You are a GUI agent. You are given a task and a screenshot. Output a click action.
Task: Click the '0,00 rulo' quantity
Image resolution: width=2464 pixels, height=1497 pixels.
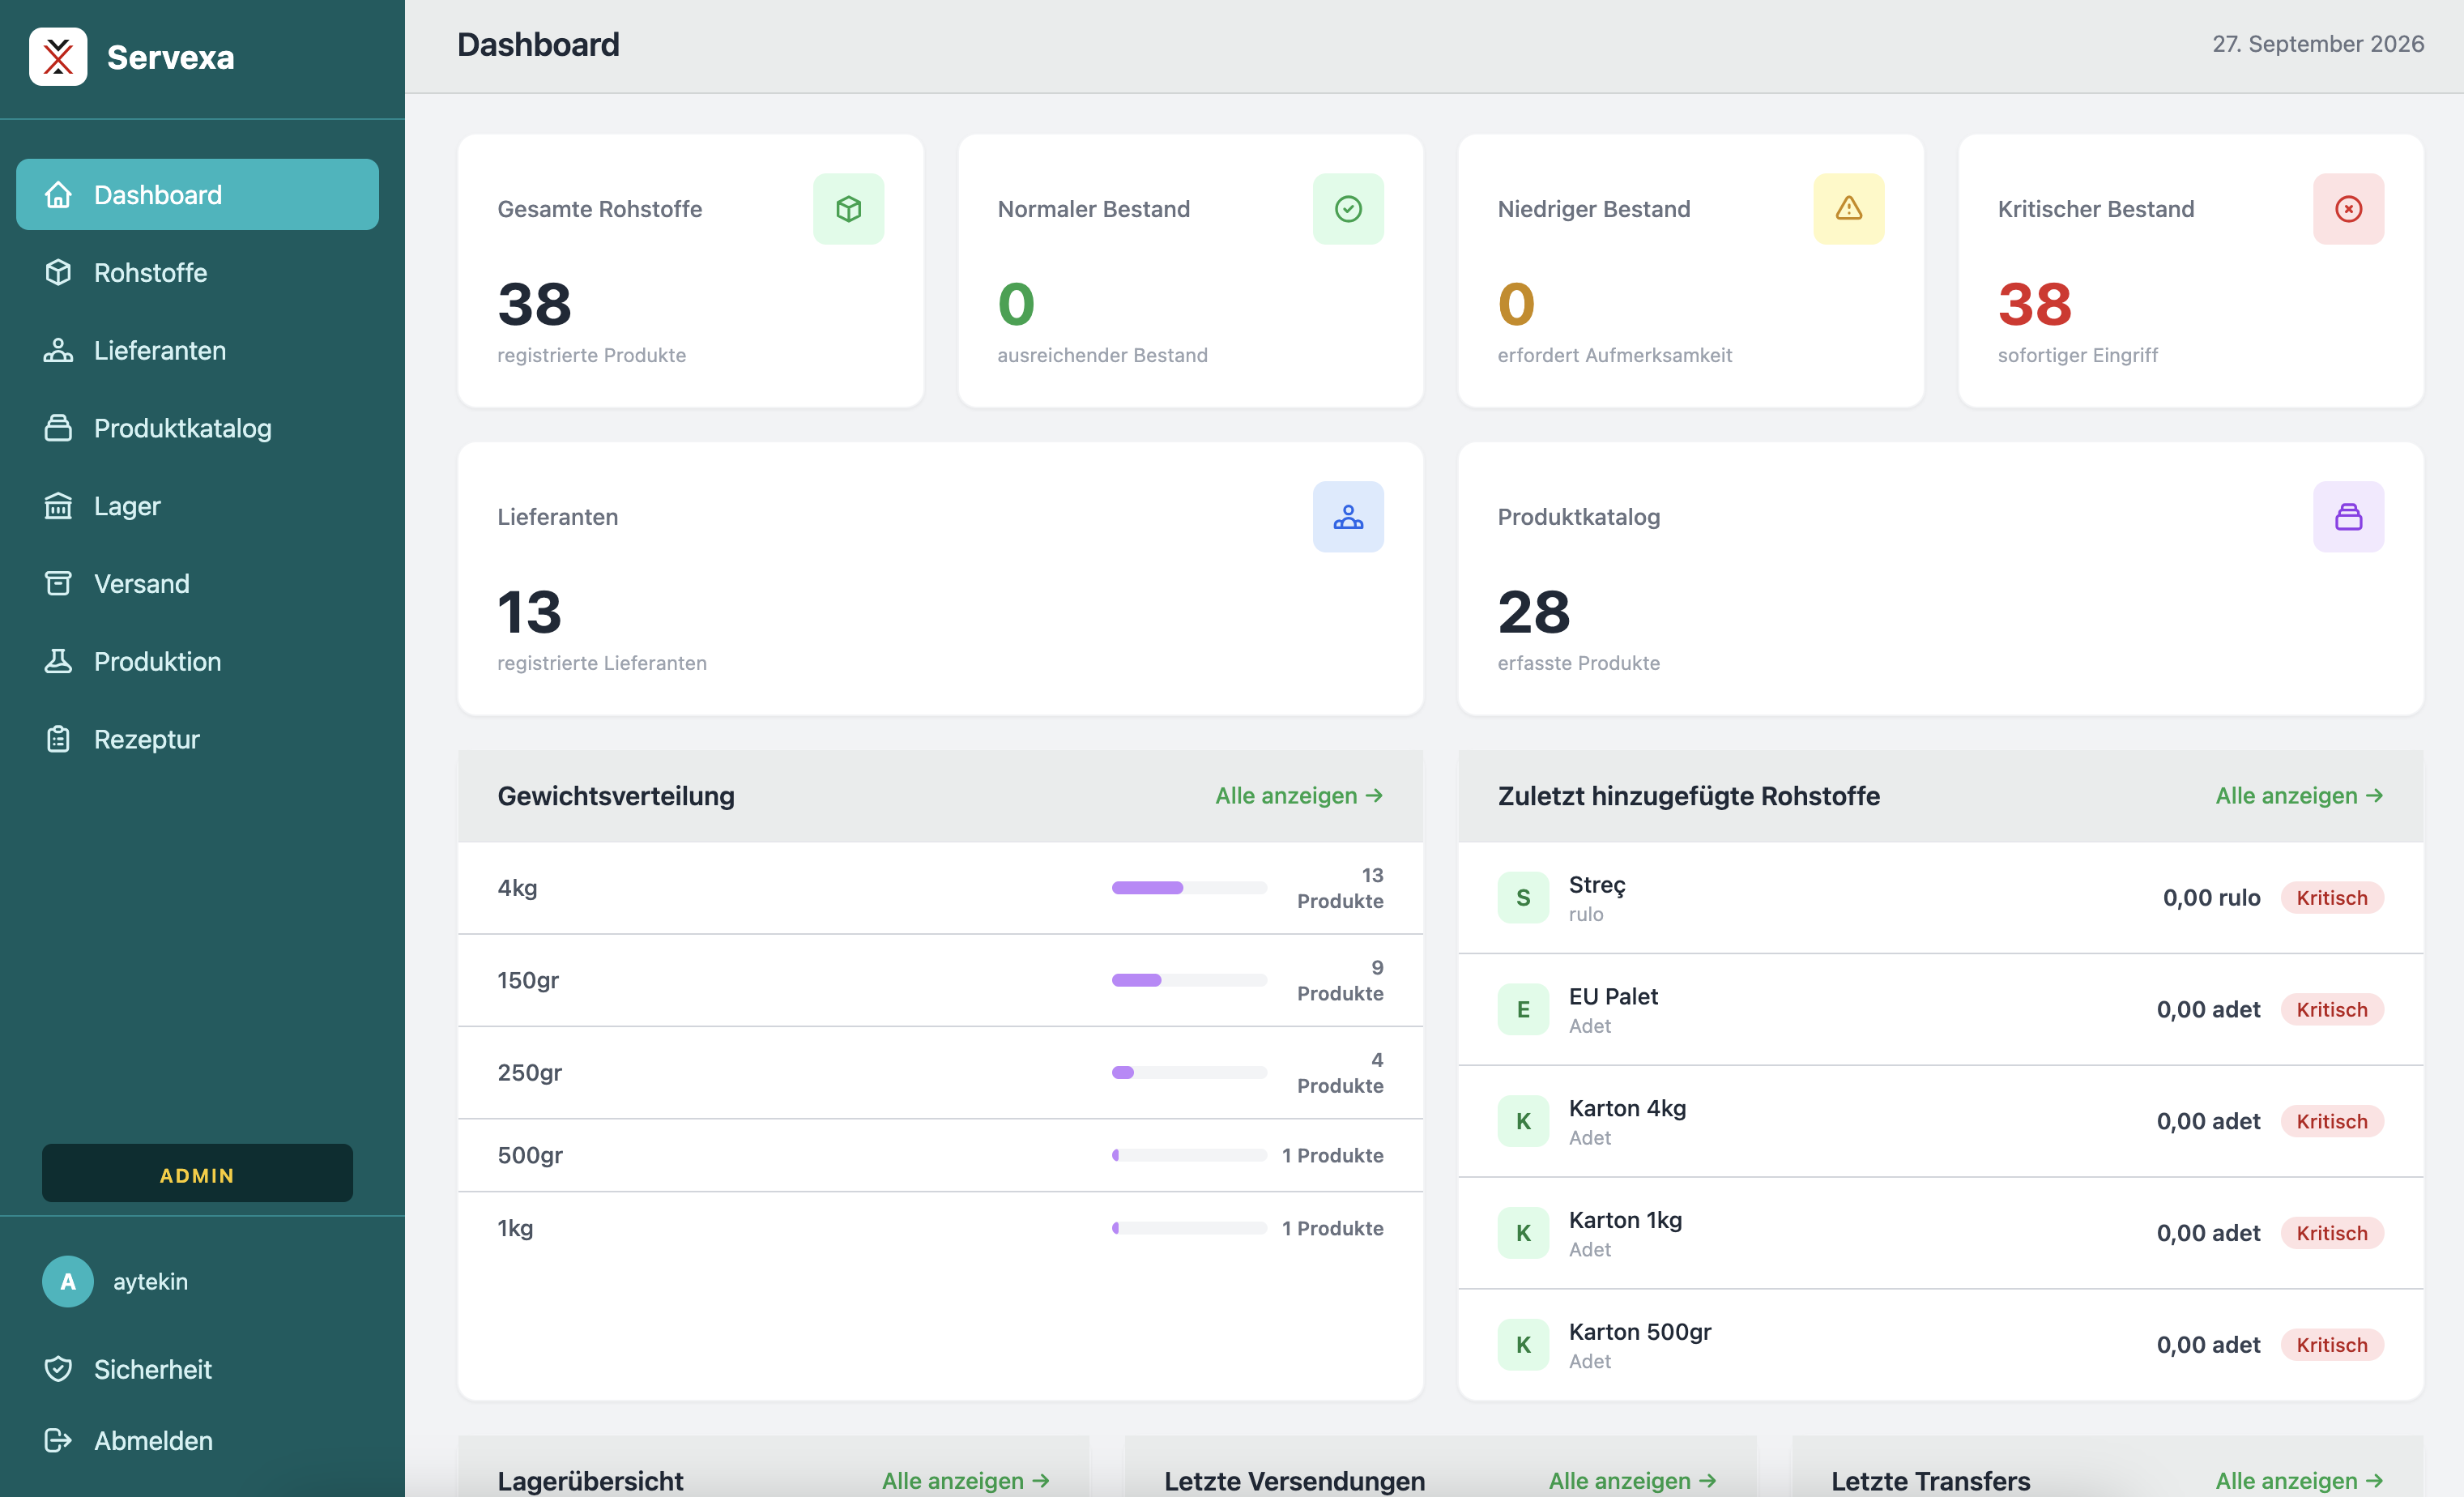click(2211, 898)
